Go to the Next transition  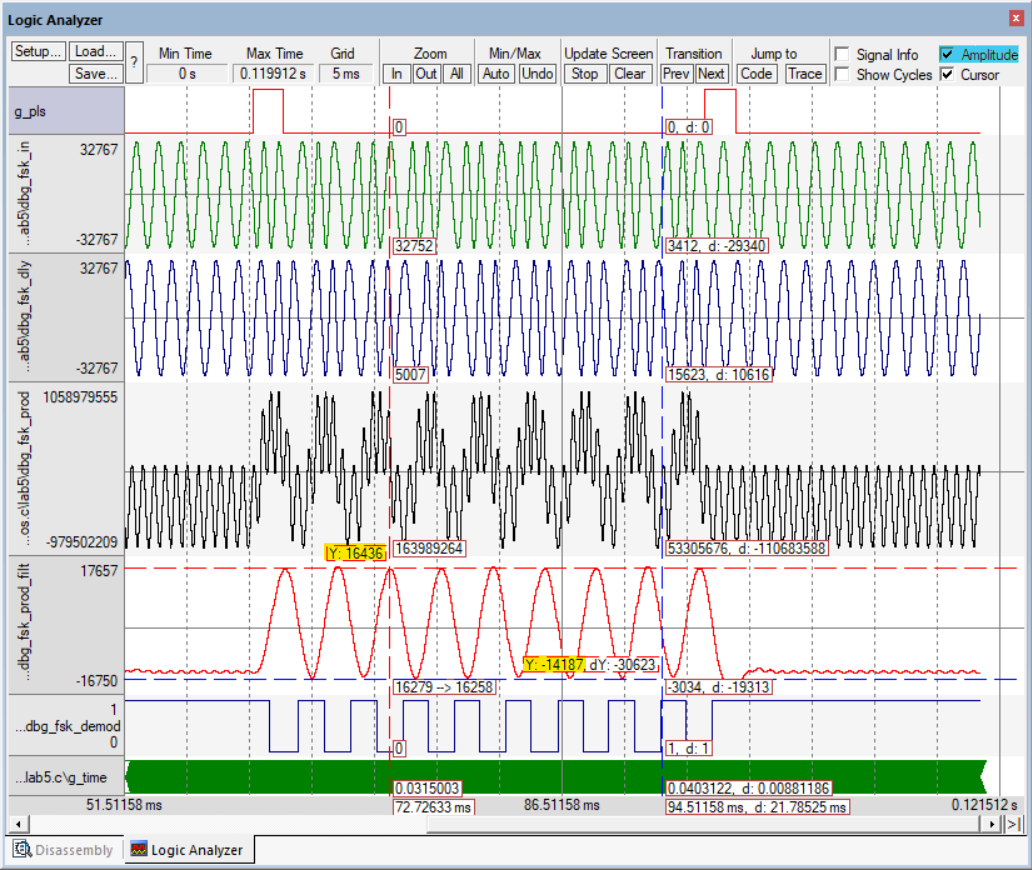click(x=711, y=73)
